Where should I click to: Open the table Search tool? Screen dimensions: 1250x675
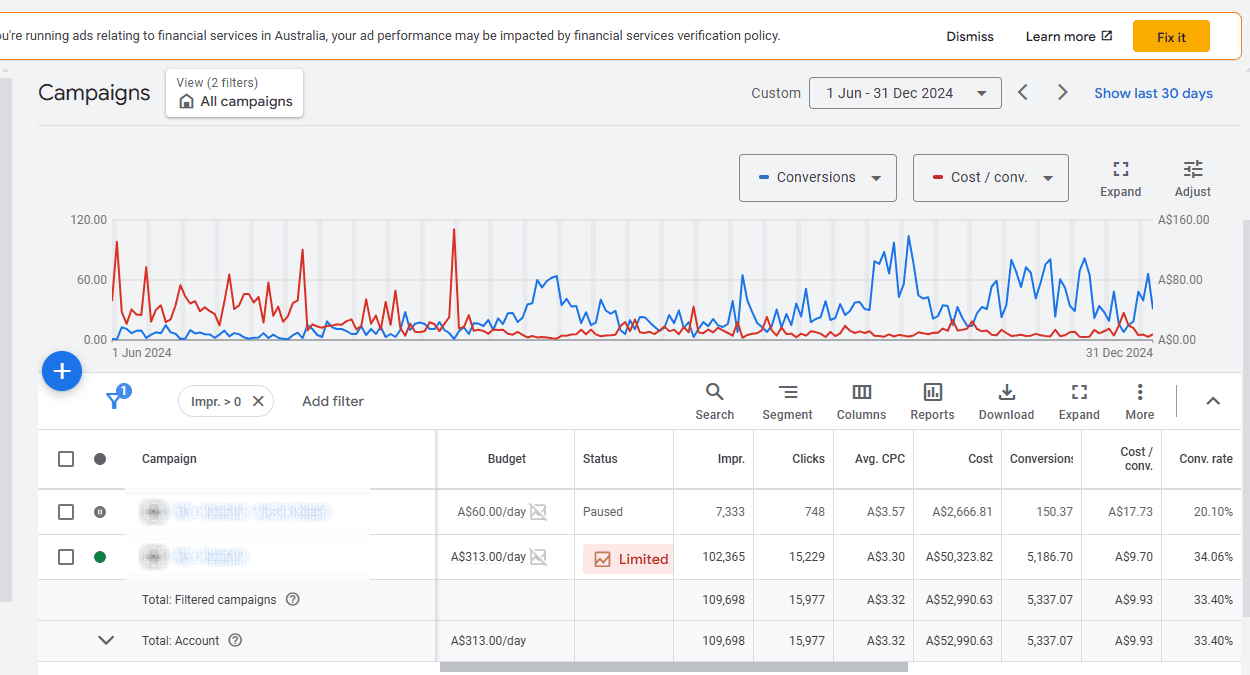tap(715, 401)
